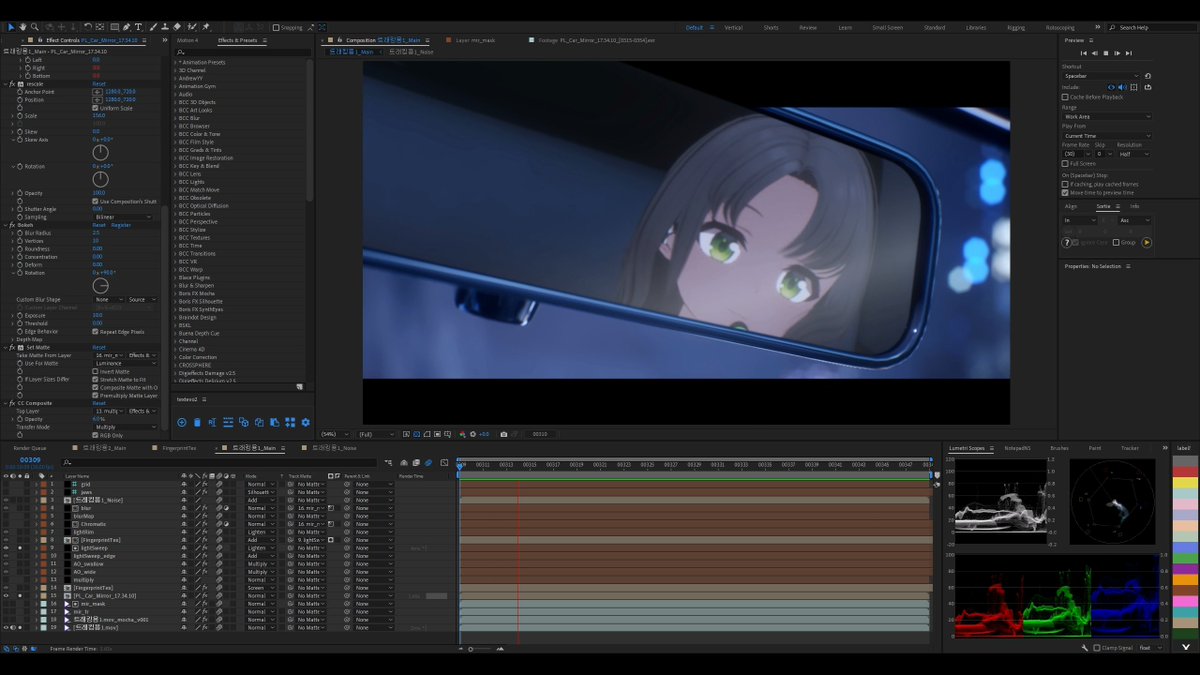Select the Pen tool in toolbar
Viewport: 1200px width, 675px height.
pyautogui.click(x=126, y=27)
